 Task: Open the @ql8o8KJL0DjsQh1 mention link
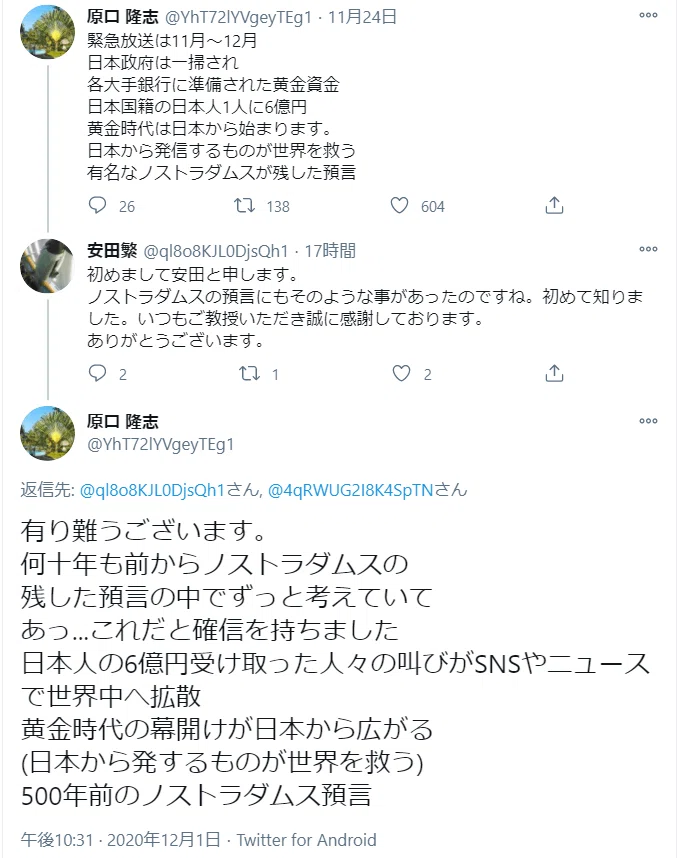(x=153, y=490)
